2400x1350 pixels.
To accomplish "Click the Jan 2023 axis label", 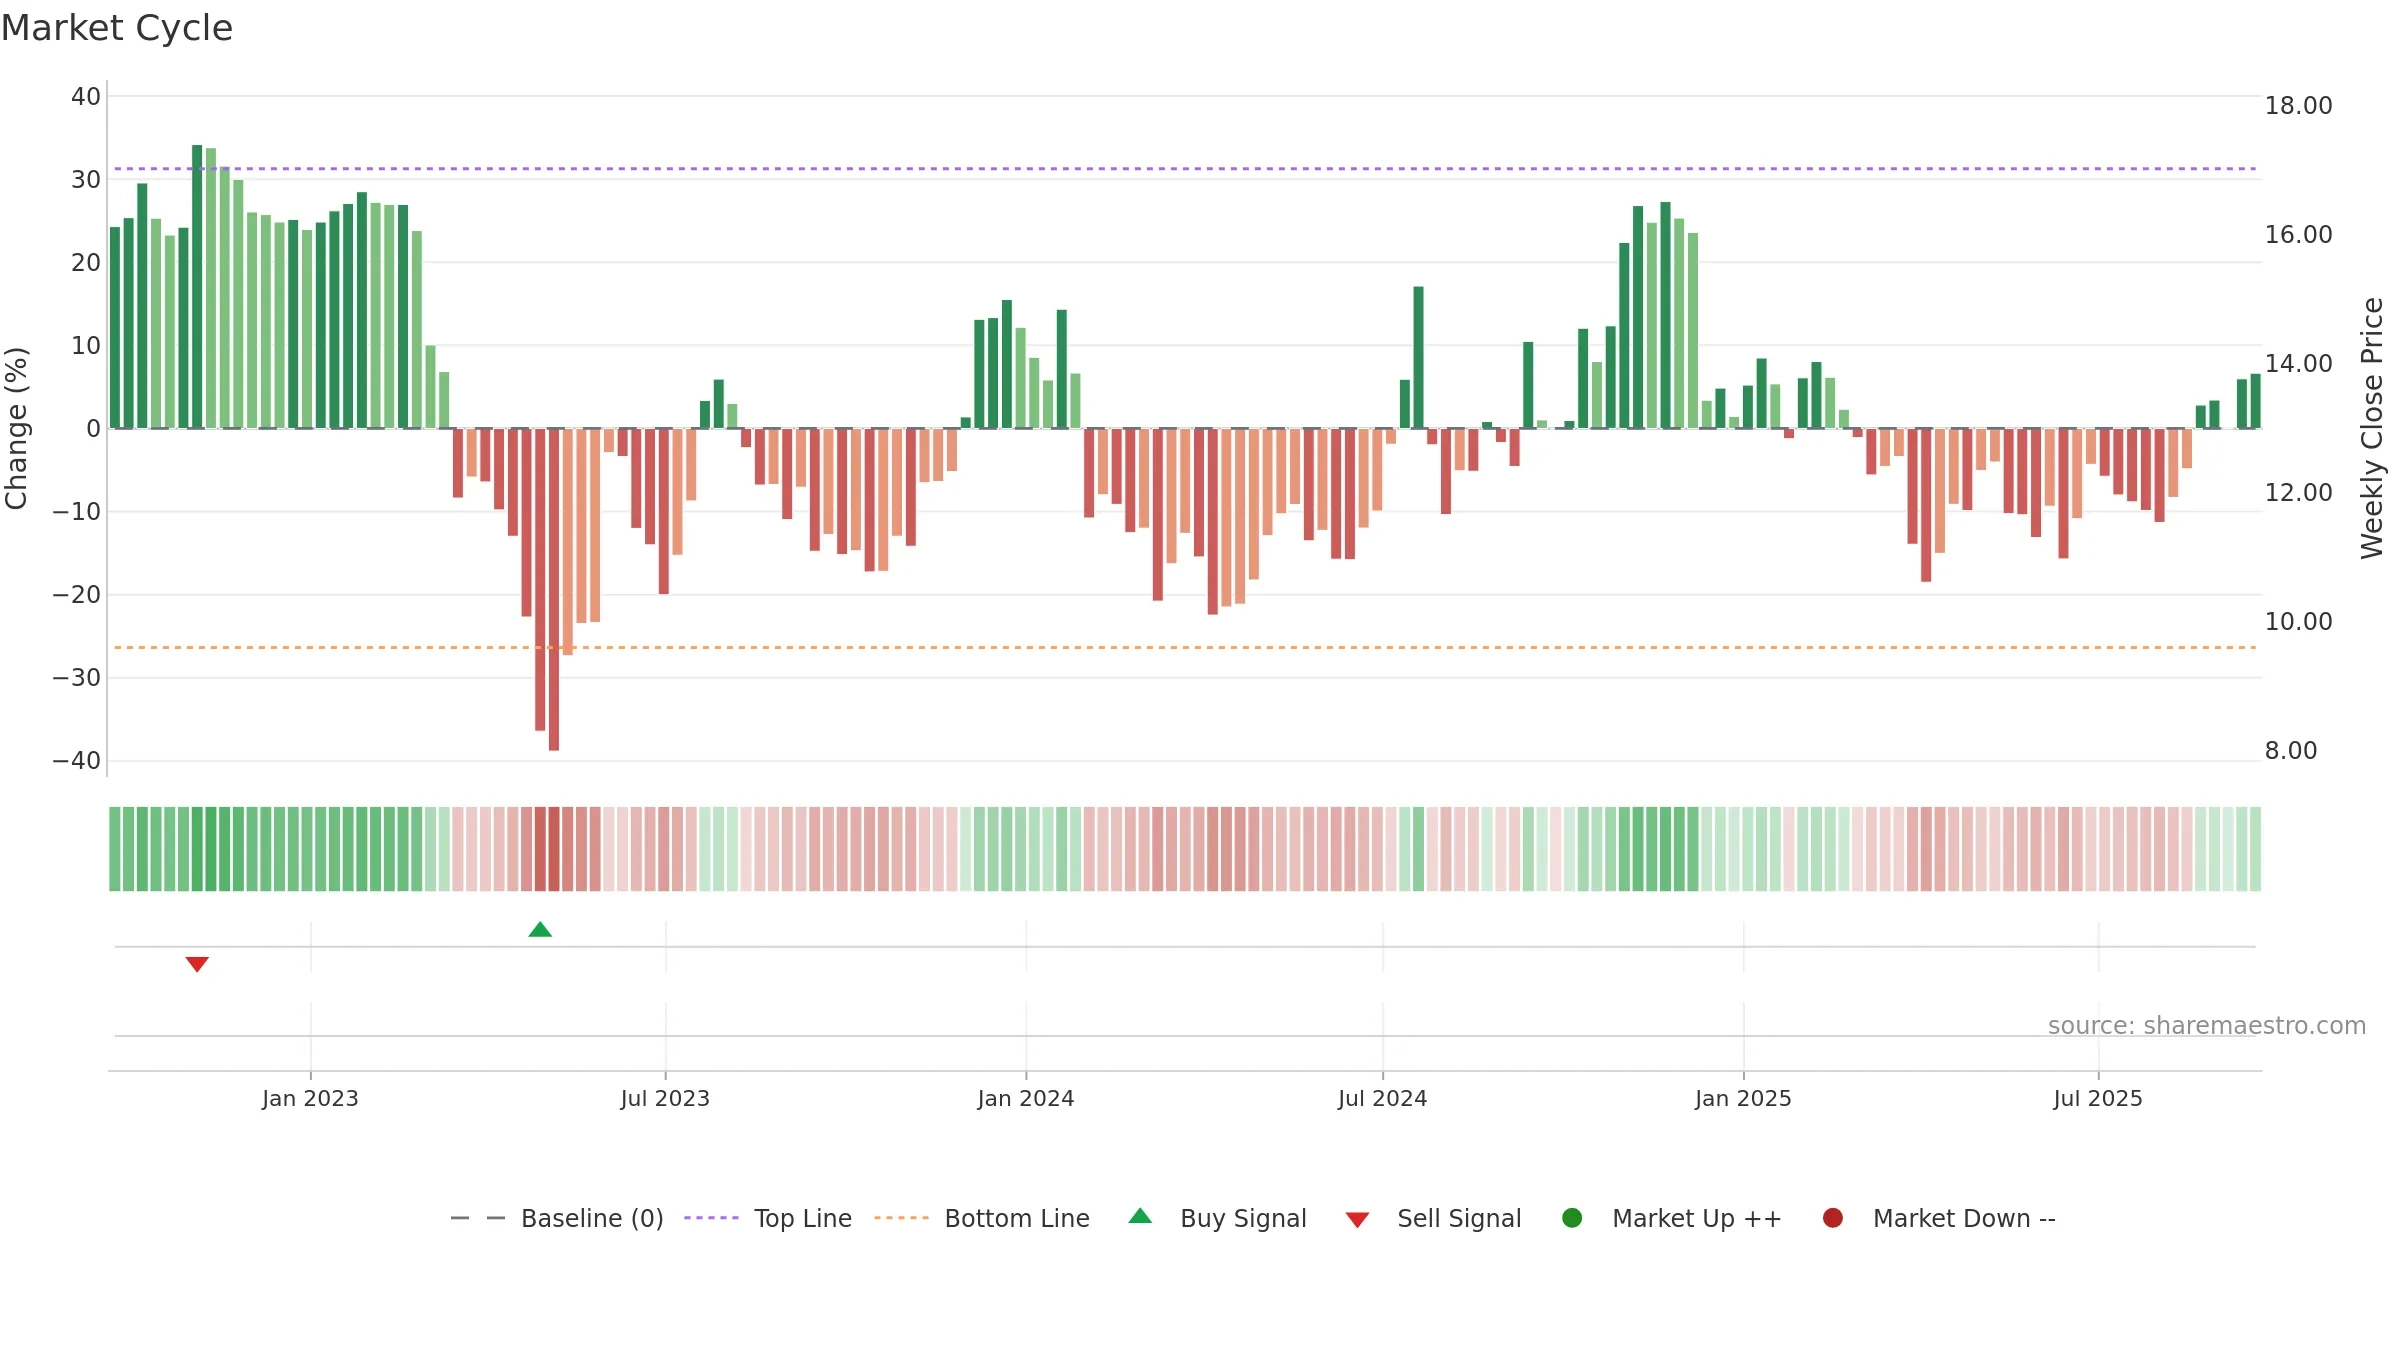I will tap(310, 1098).
